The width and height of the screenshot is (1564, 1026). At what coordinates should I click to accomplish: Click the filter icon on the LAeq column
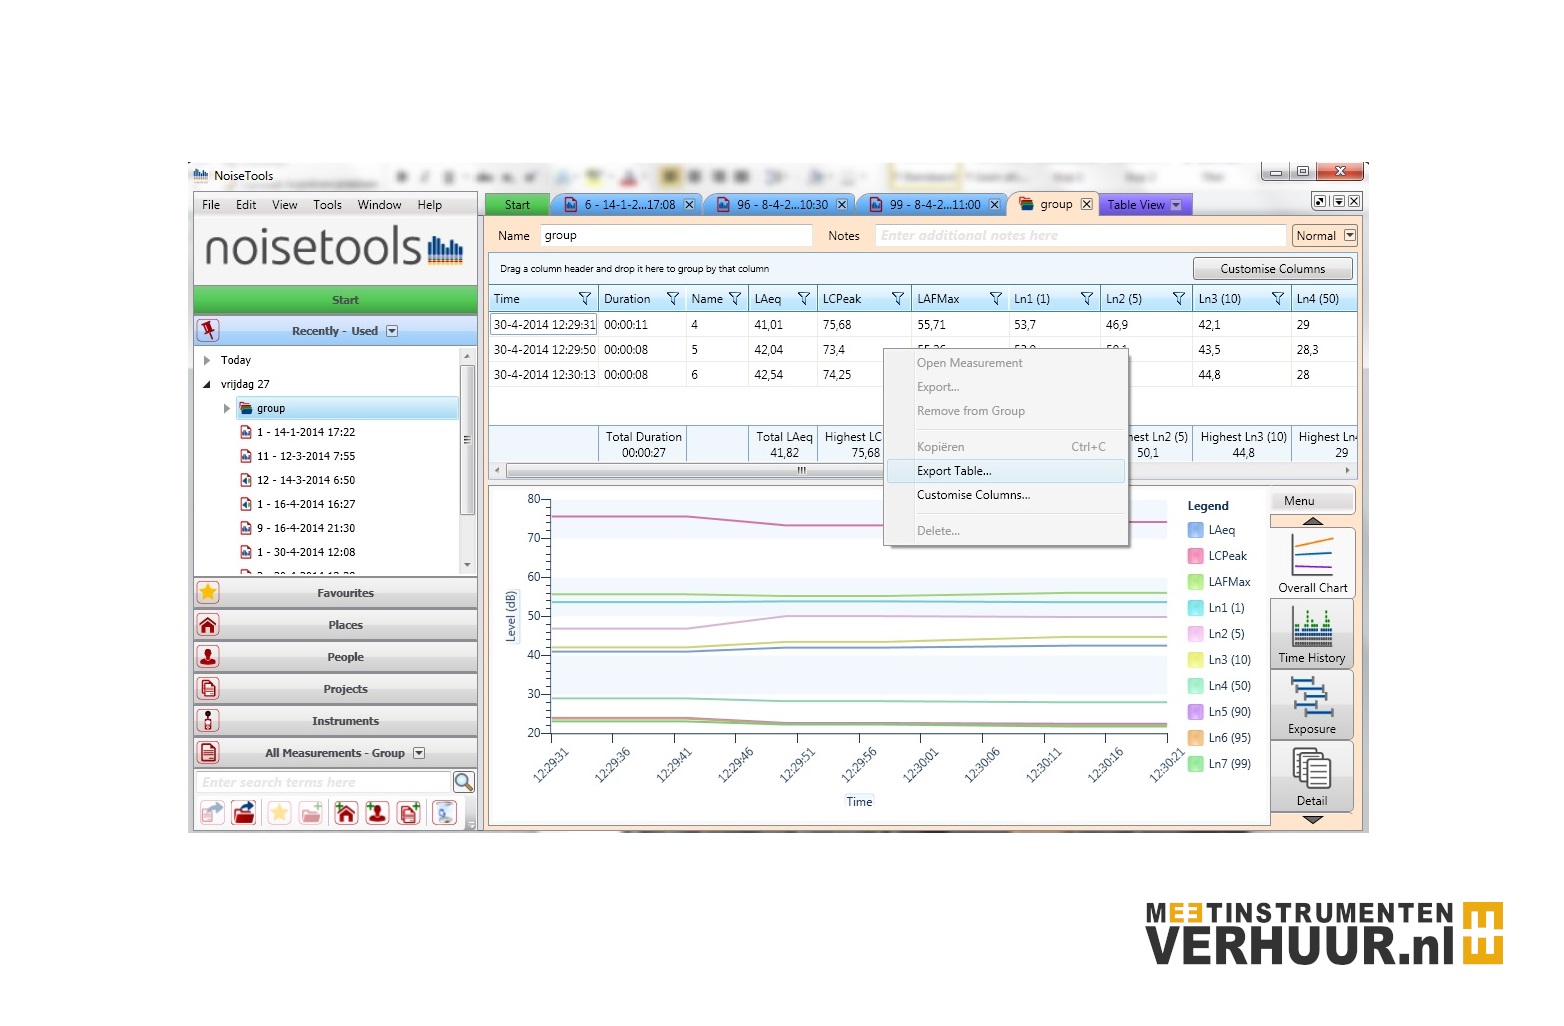tap(804, 299)
